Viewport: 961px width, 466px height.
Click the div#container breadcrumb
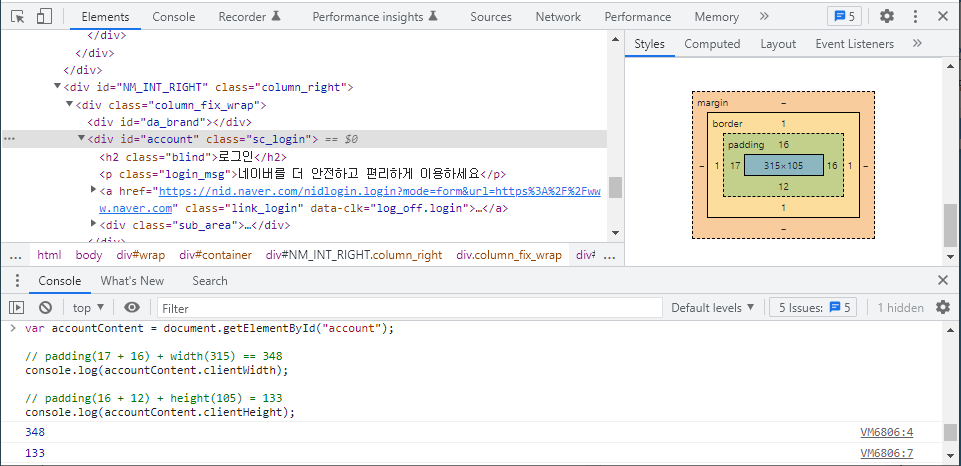(x=216, y=255)
